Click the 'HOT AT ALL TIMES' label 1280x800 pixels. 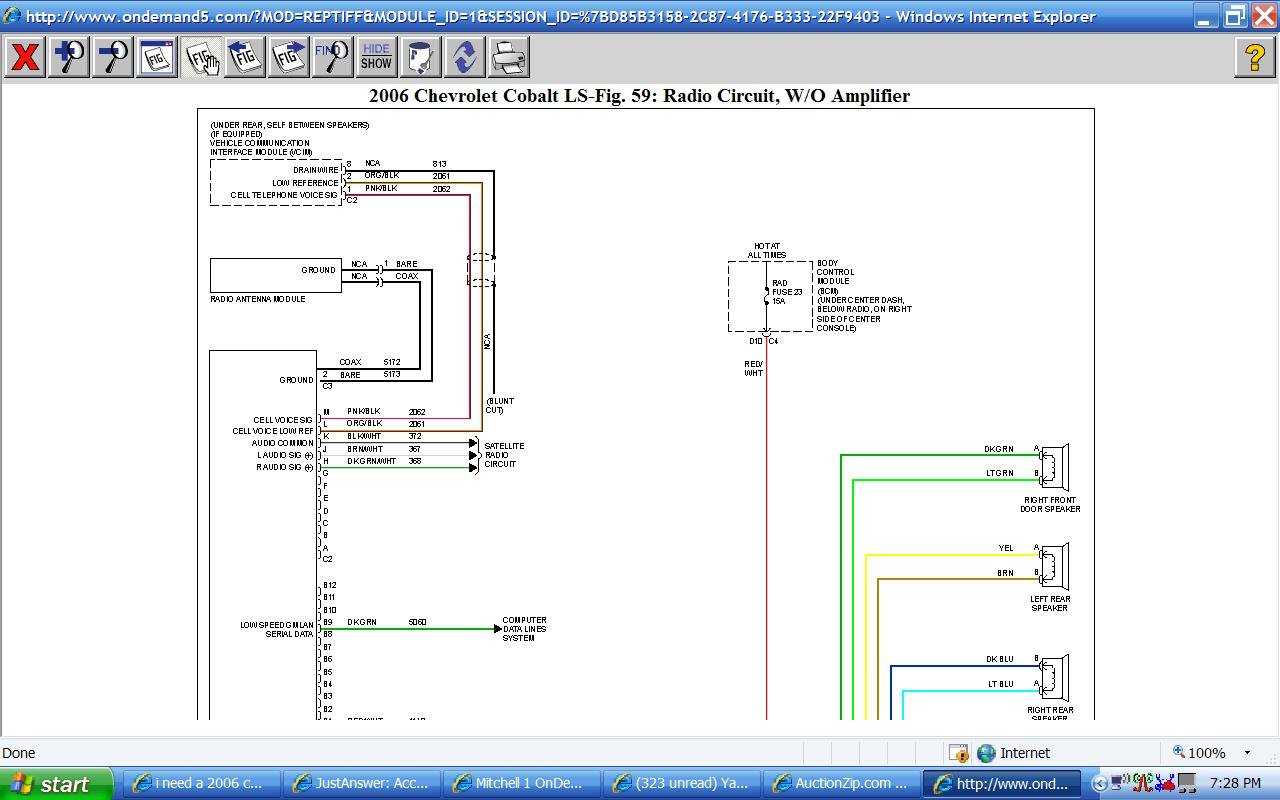[767, 250]
